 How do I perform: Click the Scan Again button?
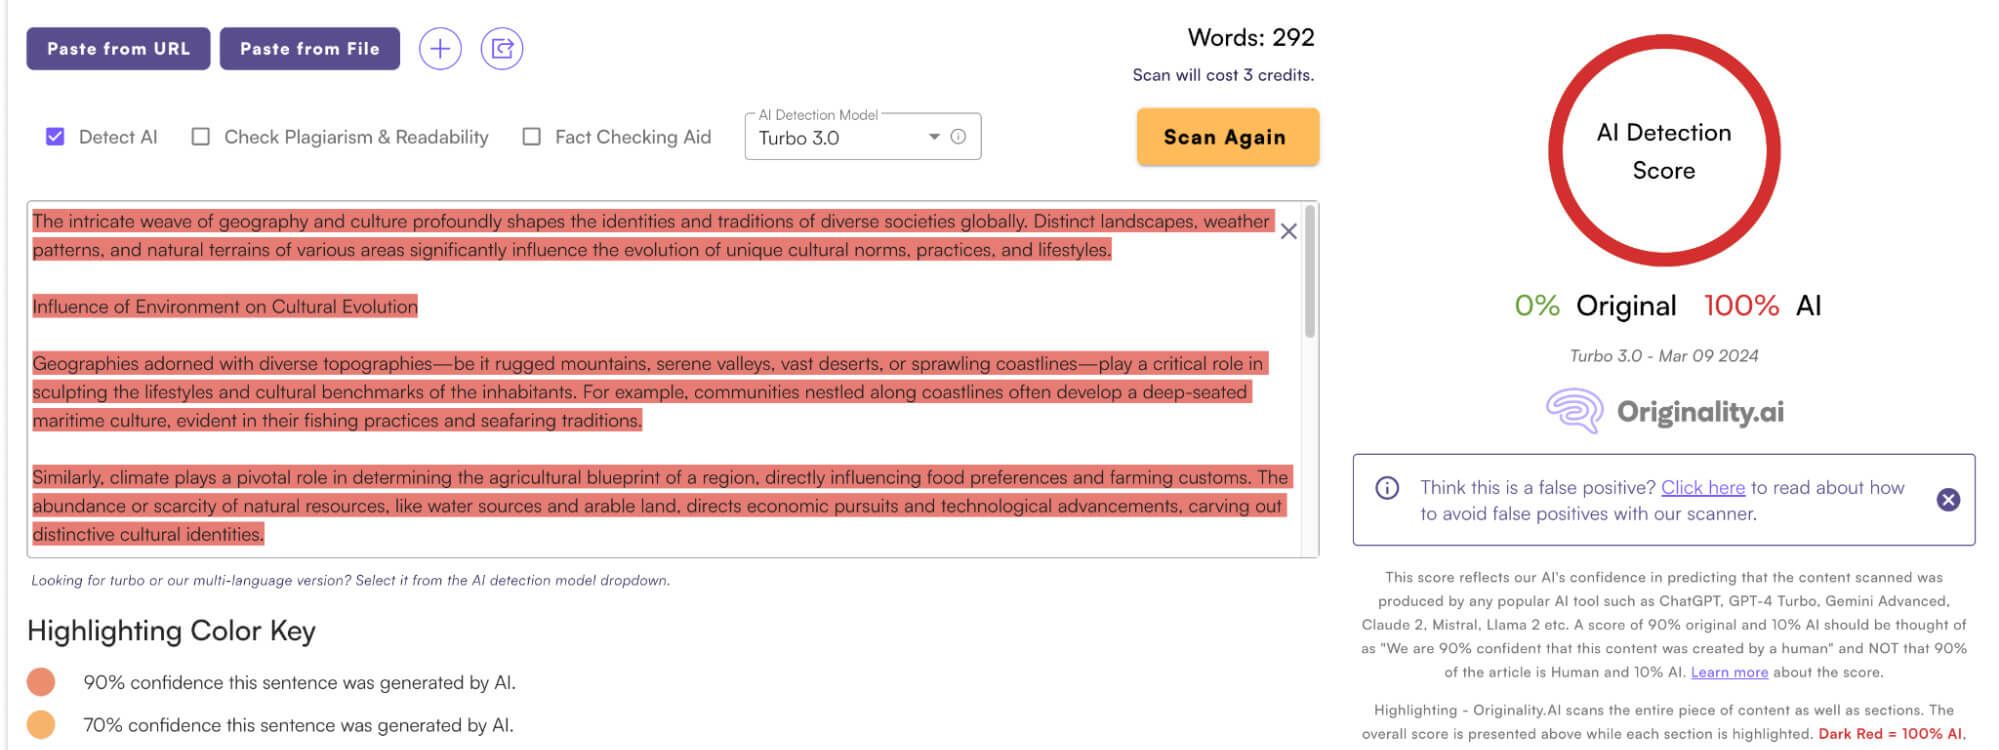click(x=1227, y=137)
